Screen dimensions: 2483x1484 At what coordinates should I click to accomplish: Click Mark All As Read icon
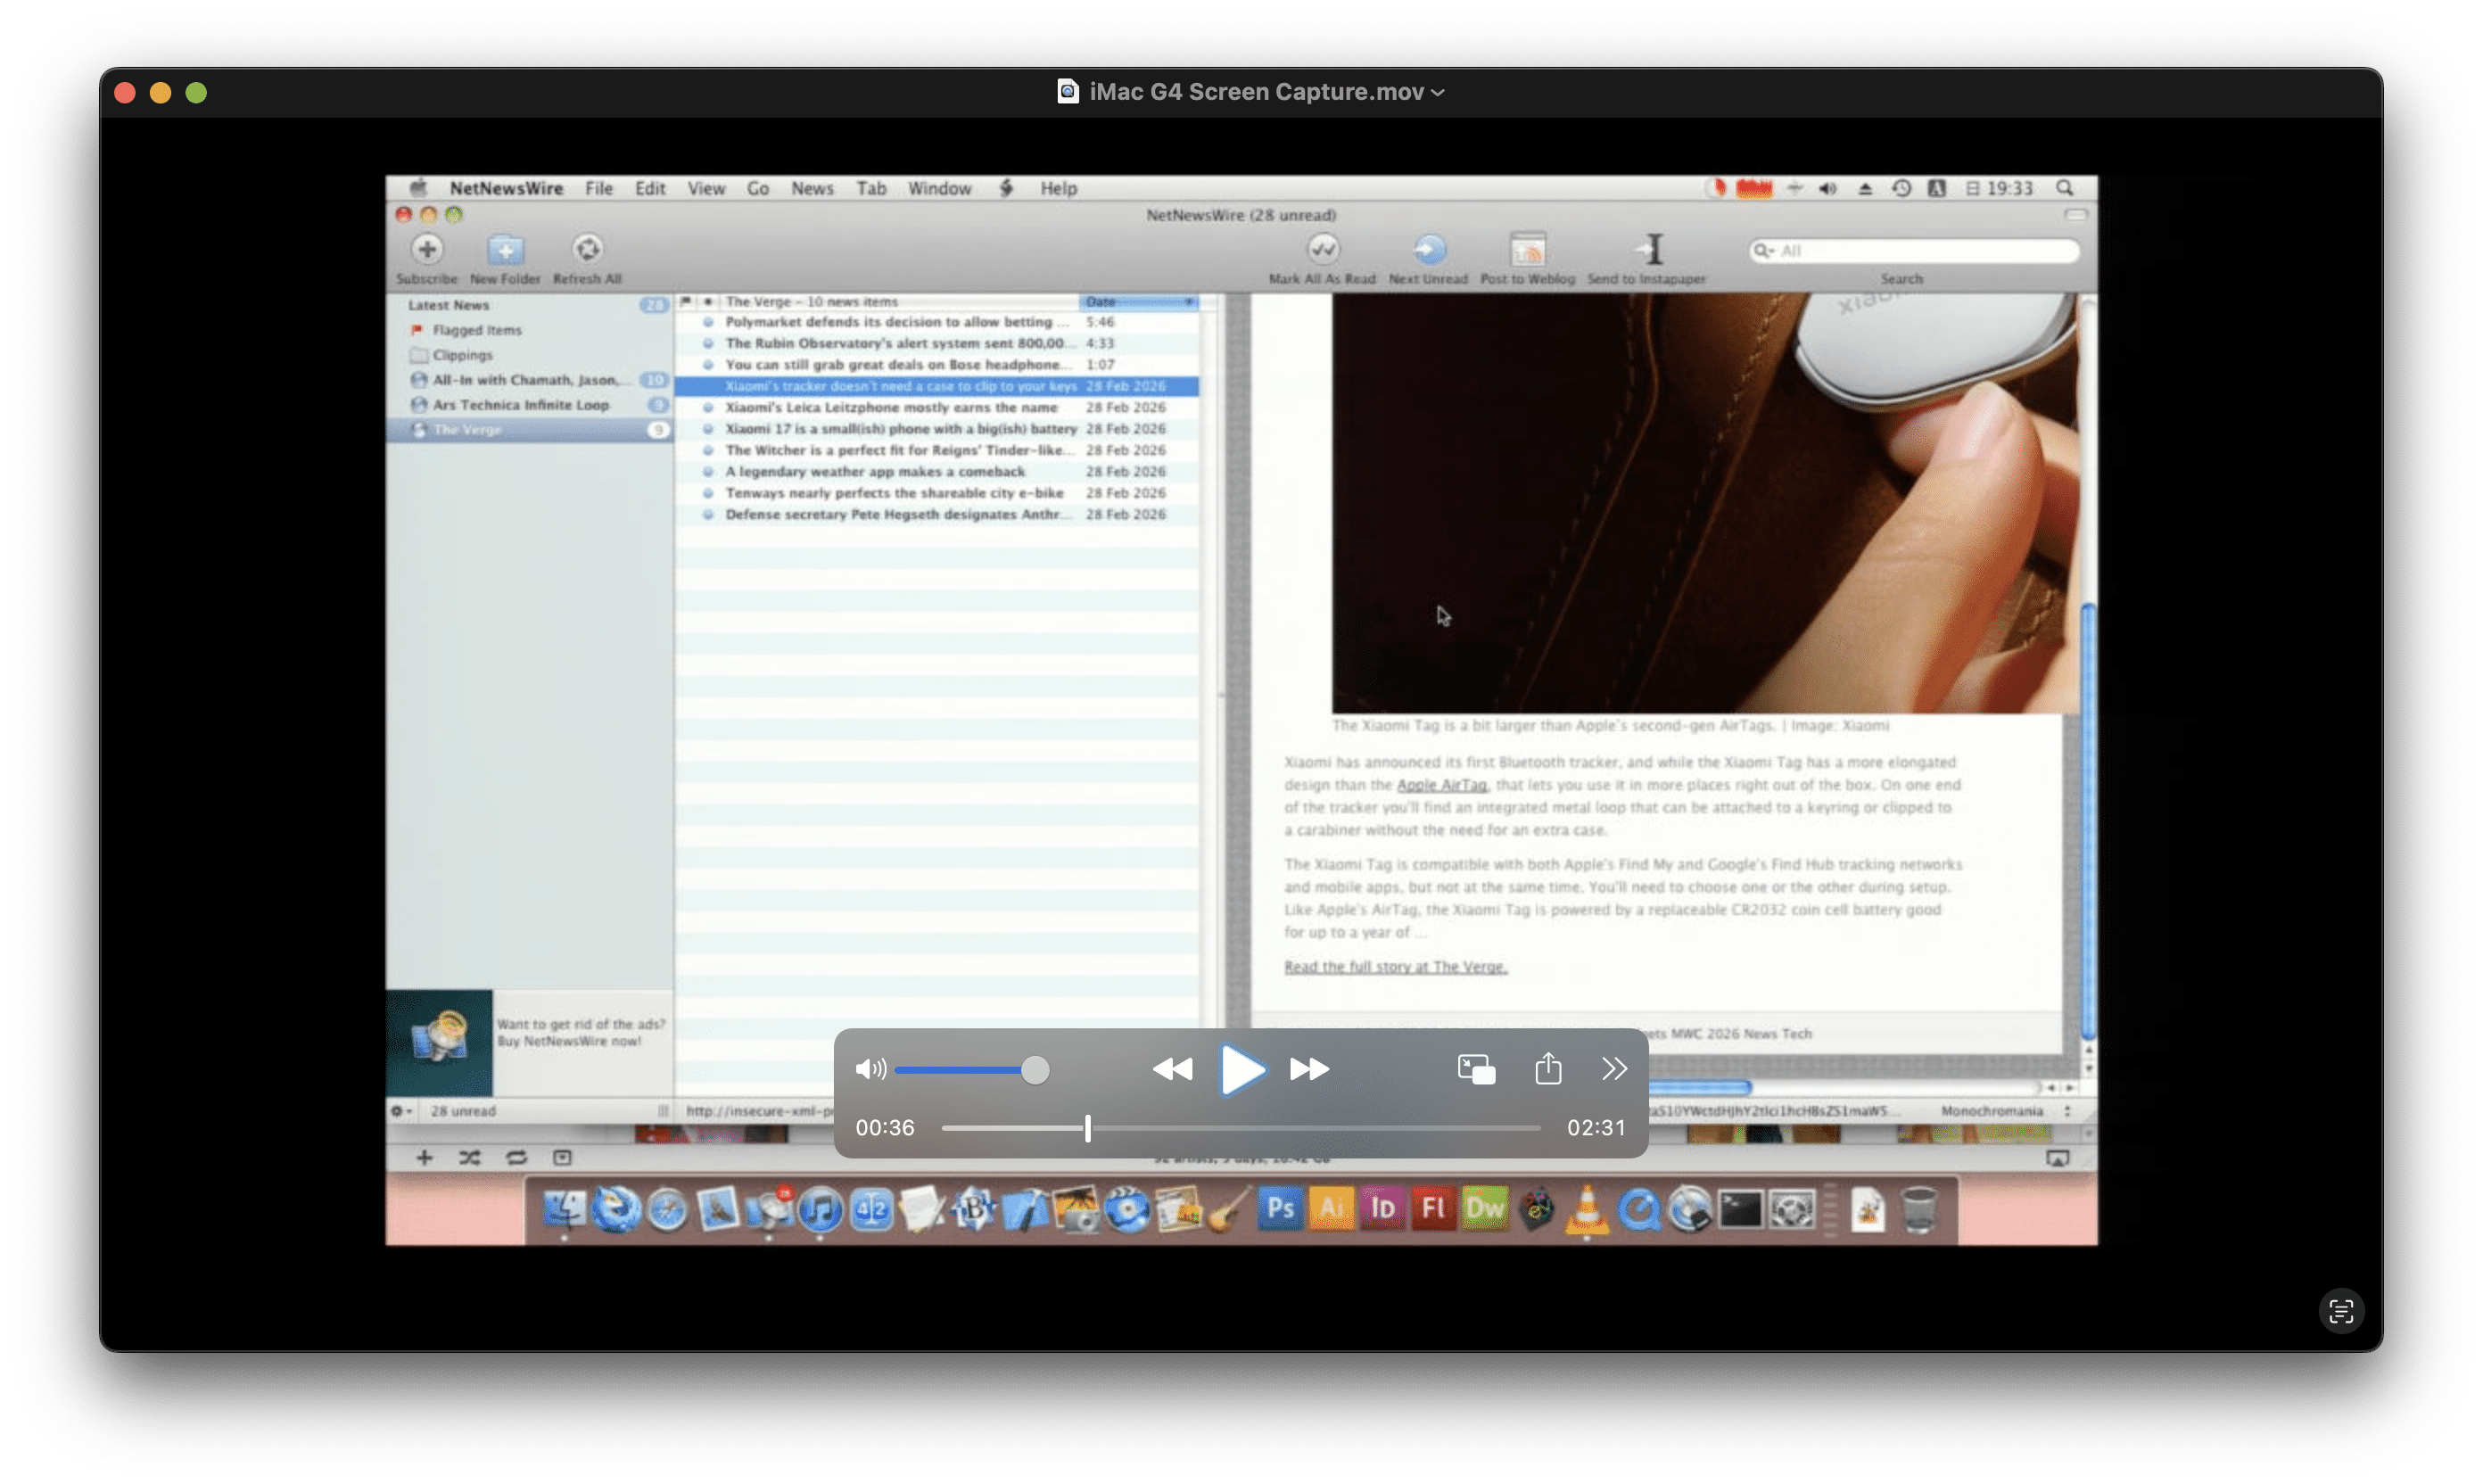coord(1322,249)
